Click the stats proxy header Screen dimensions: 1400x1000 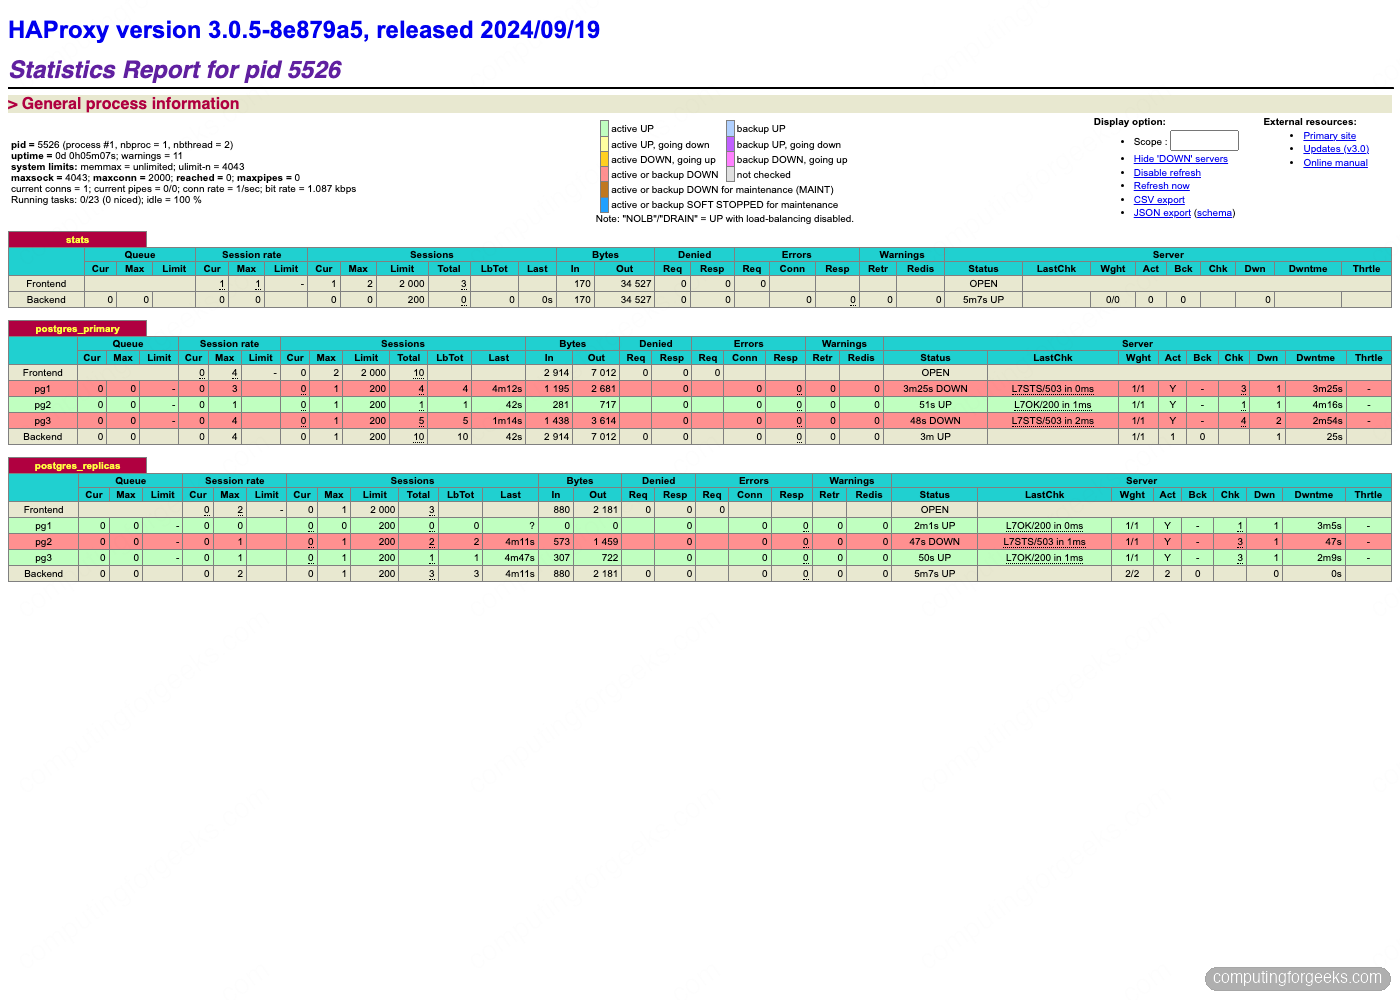tap(77, 240)
